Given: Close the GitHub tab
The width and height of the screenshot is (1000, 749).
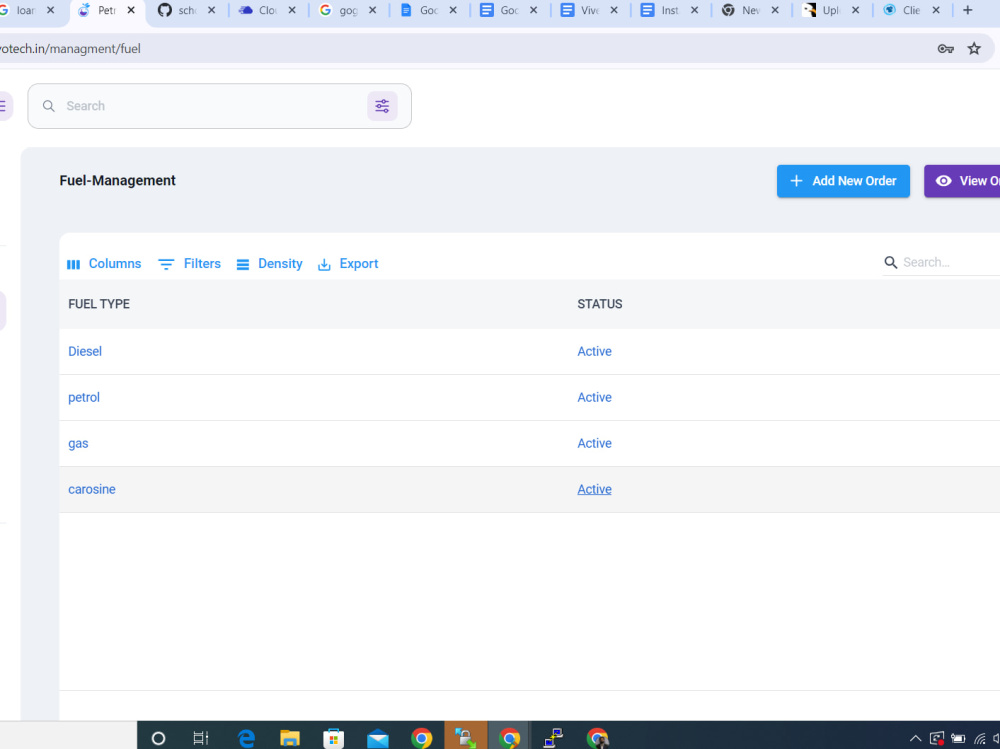Looking at the screenshot, I should [211, 10].
